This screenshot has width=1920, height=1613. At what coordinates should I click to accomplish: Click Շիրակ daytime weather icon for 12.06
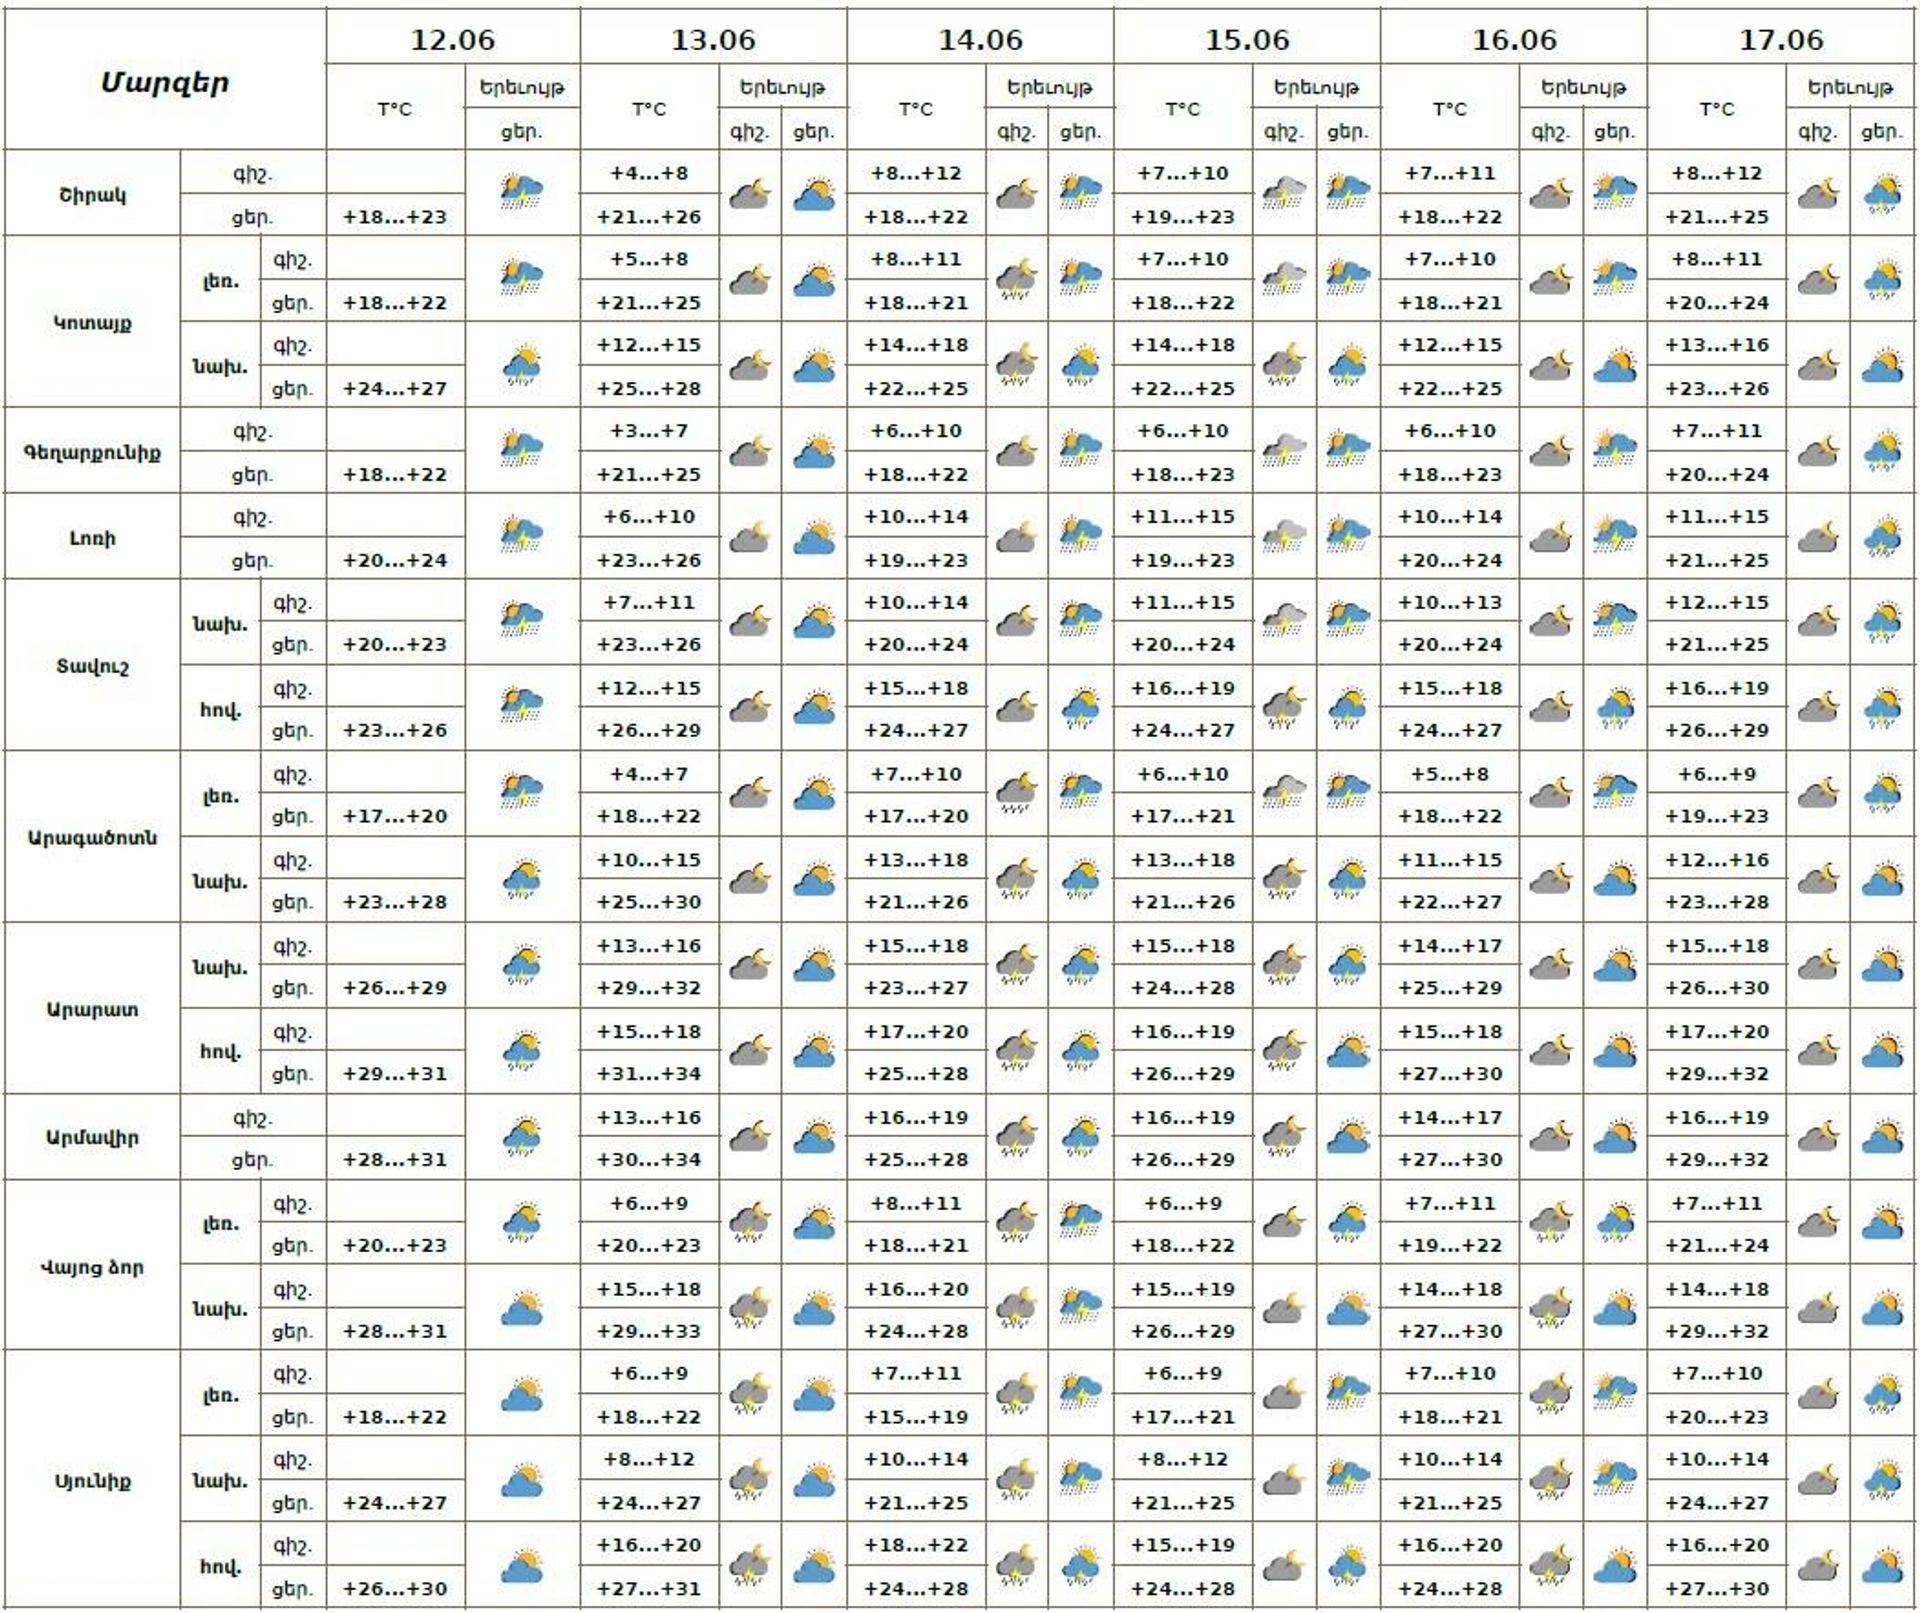pyautogui.click(x=522, y=192)
